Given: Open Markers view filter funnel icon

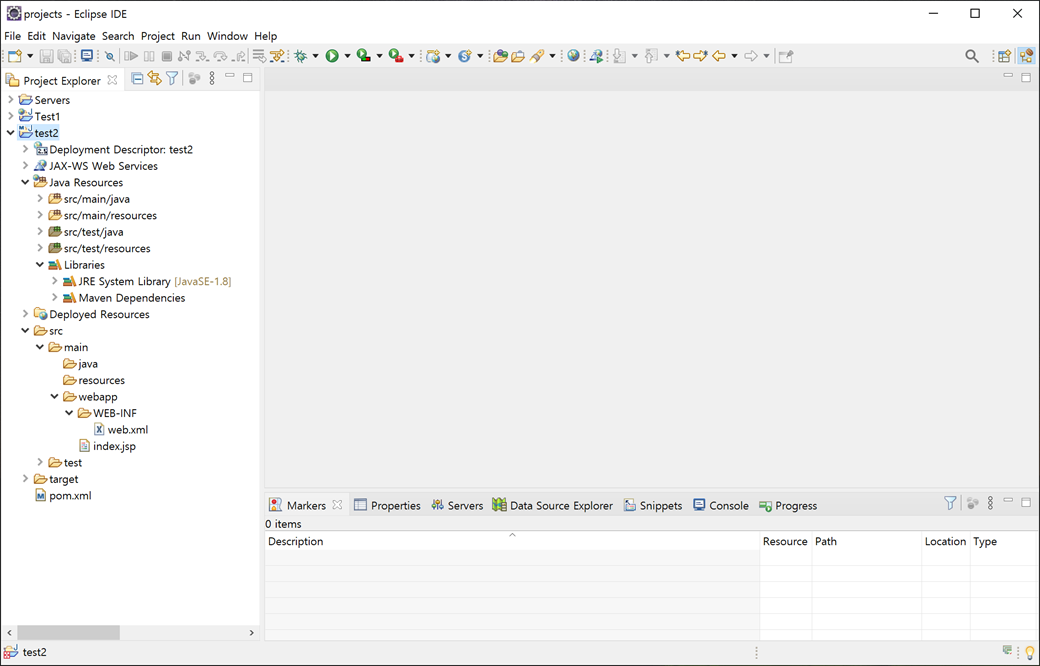Looking at the screenshot, I should coord(950,503).
